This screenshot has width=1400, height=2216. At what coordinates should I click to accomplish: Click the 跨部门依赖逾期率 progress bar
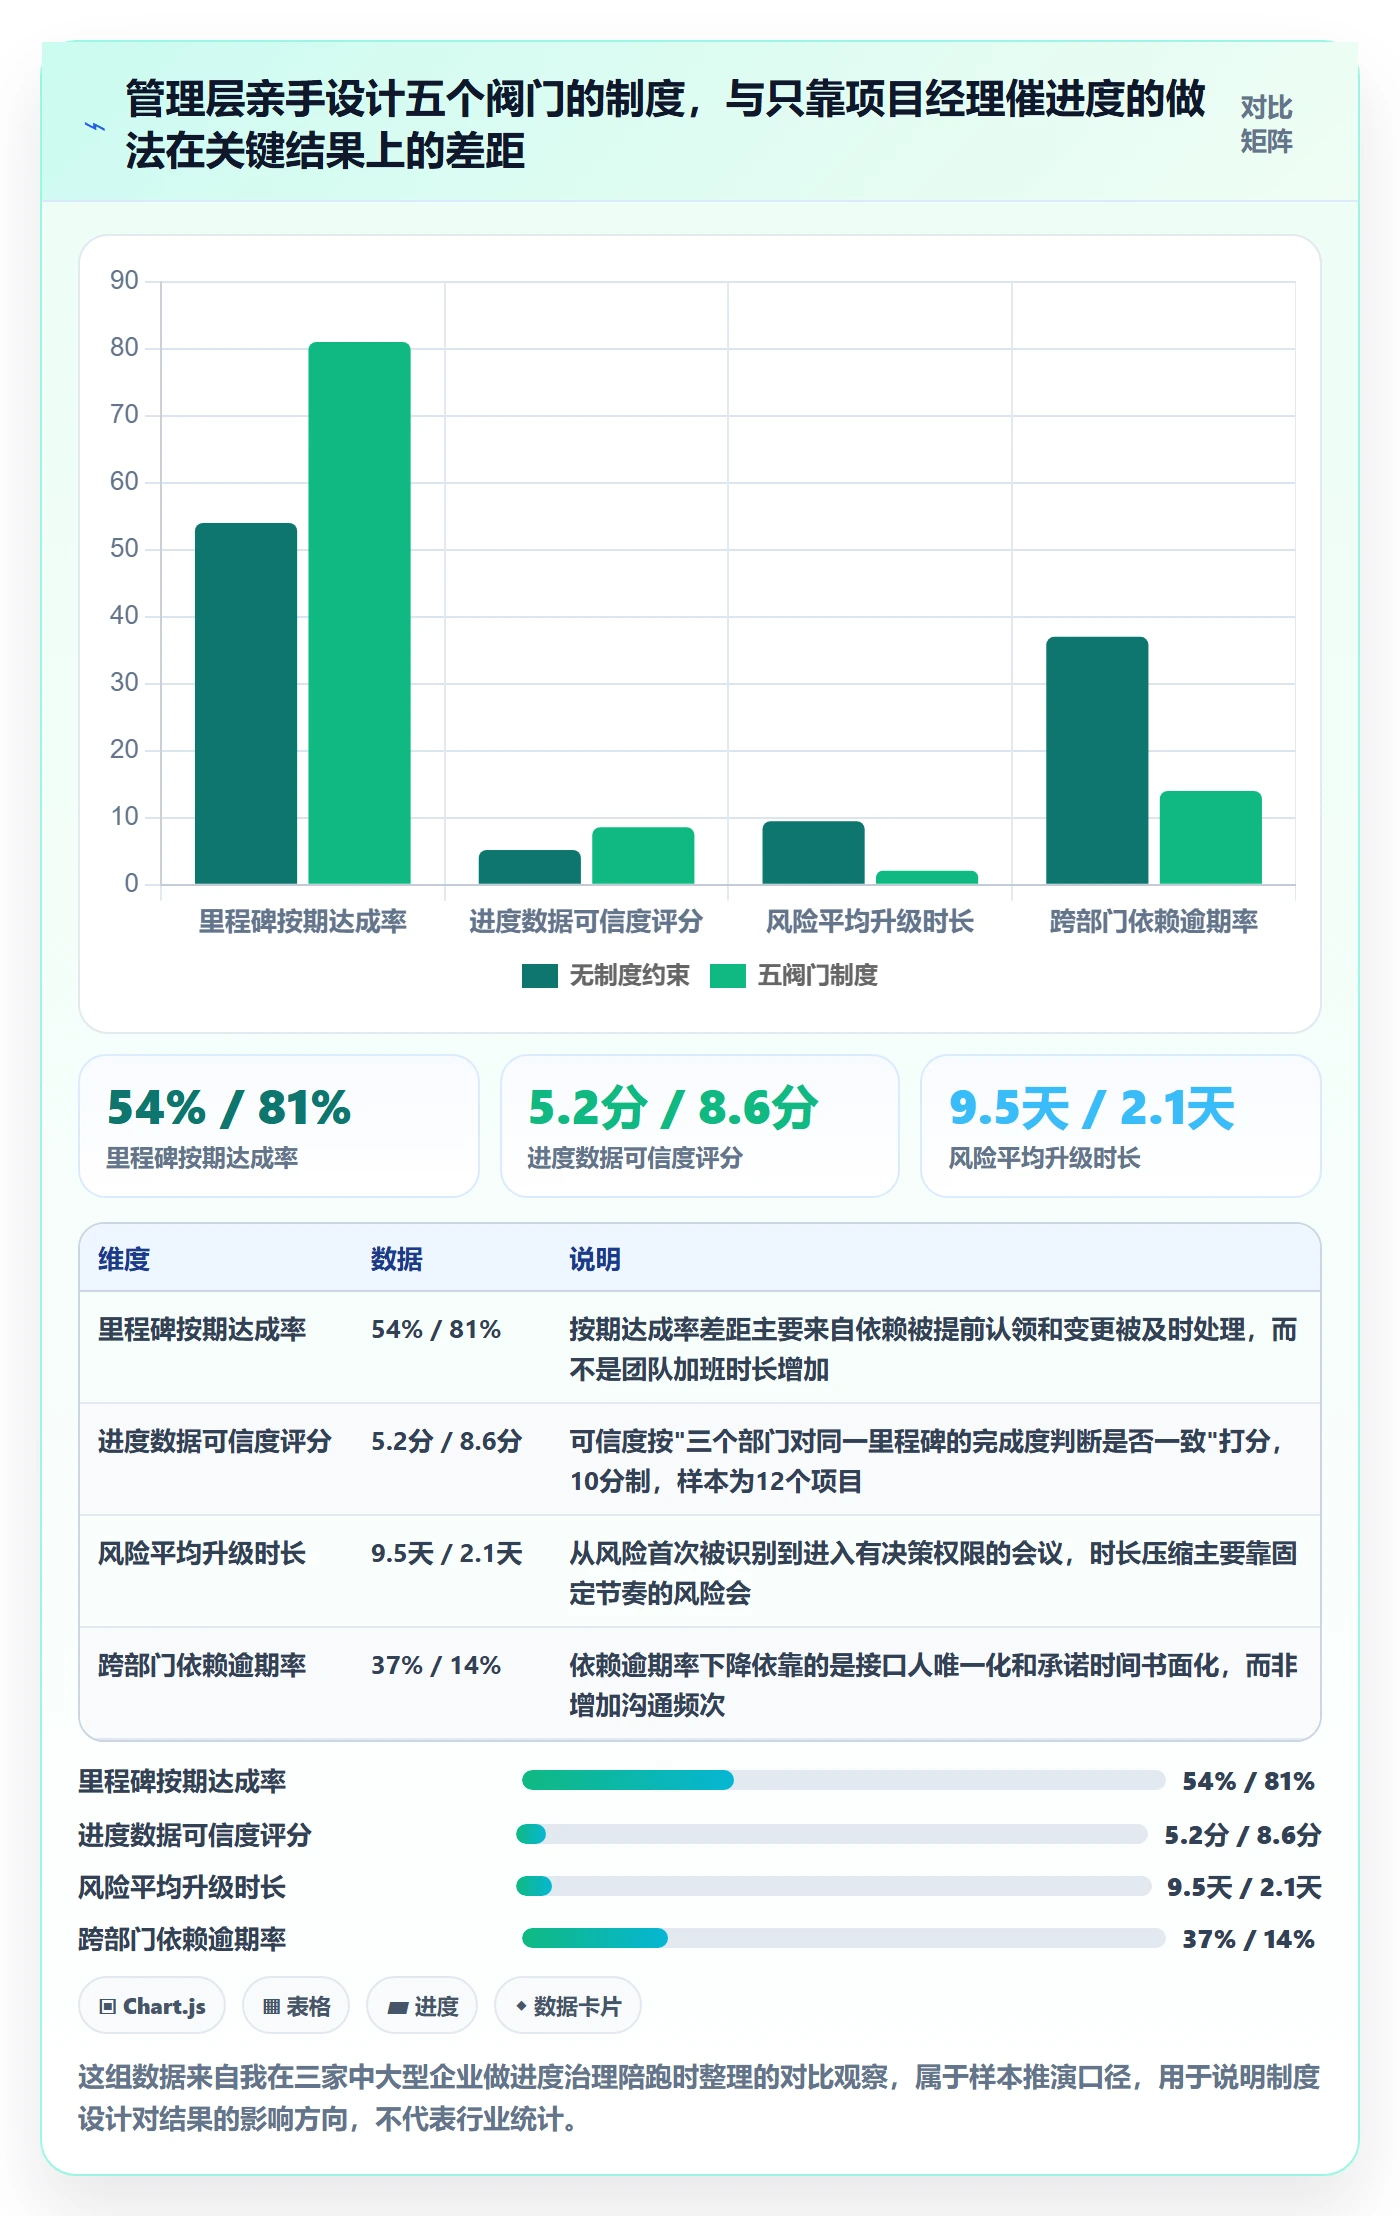pos(843,1938)
